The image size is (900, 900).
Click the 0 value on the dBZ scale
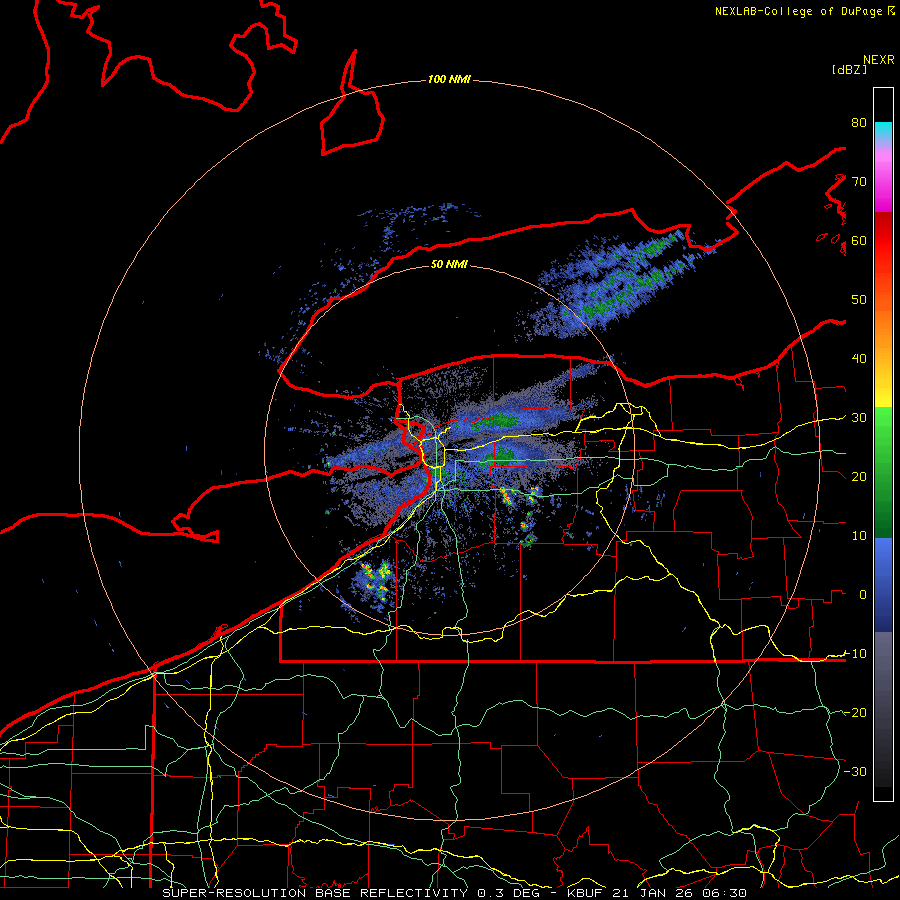pyautogui.click(x=862, y=595)
